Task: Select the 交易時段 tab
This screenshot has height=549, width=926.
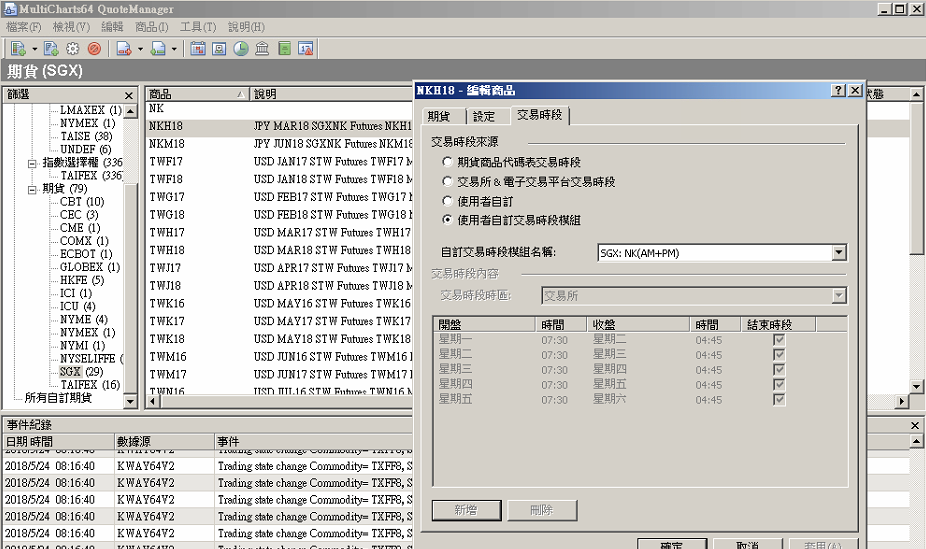Action: point(539,115)
